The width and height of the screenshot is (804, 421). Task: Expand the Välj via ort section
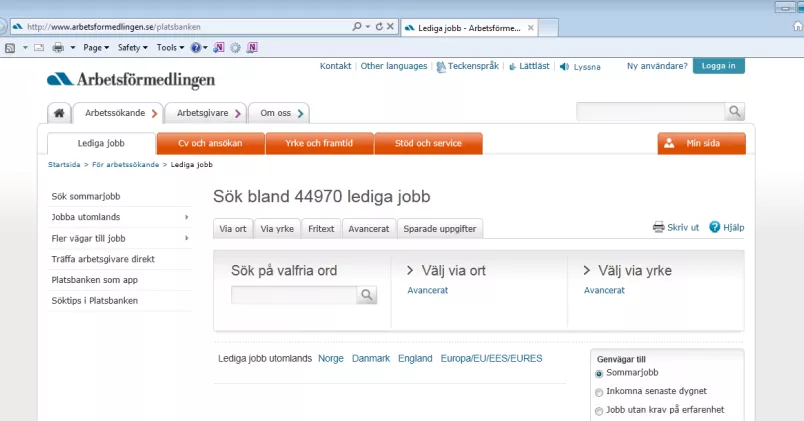click(x=446, y=270)
